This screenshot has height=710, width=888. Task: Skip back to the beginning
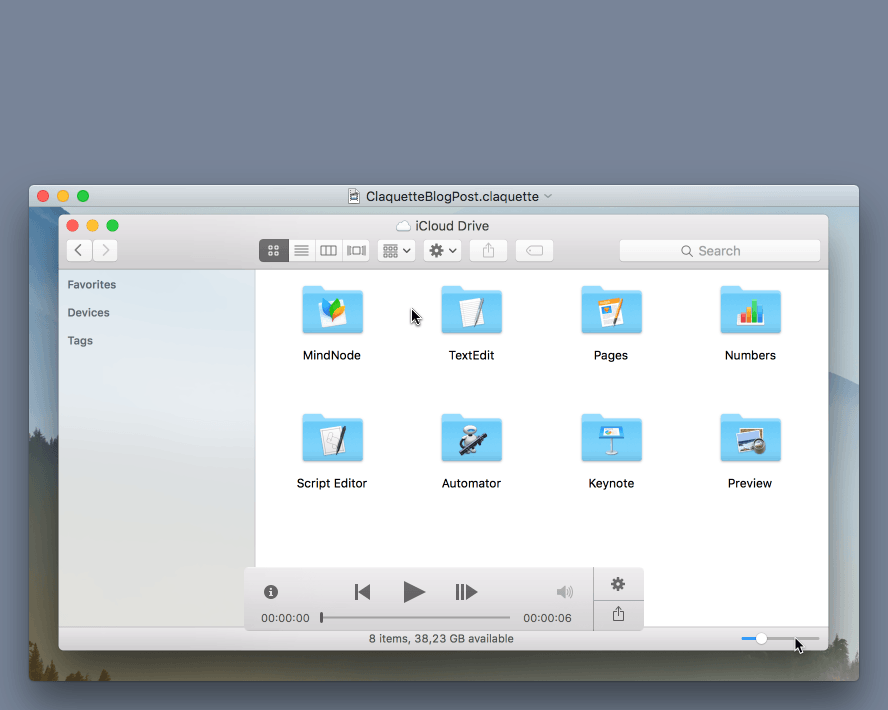coord(362,592)
